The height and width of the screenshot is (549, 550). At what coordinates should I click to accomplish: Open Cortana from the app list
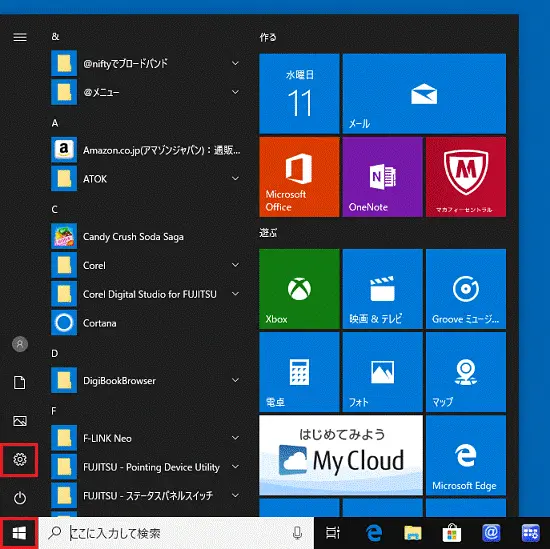tap(146, 323)
